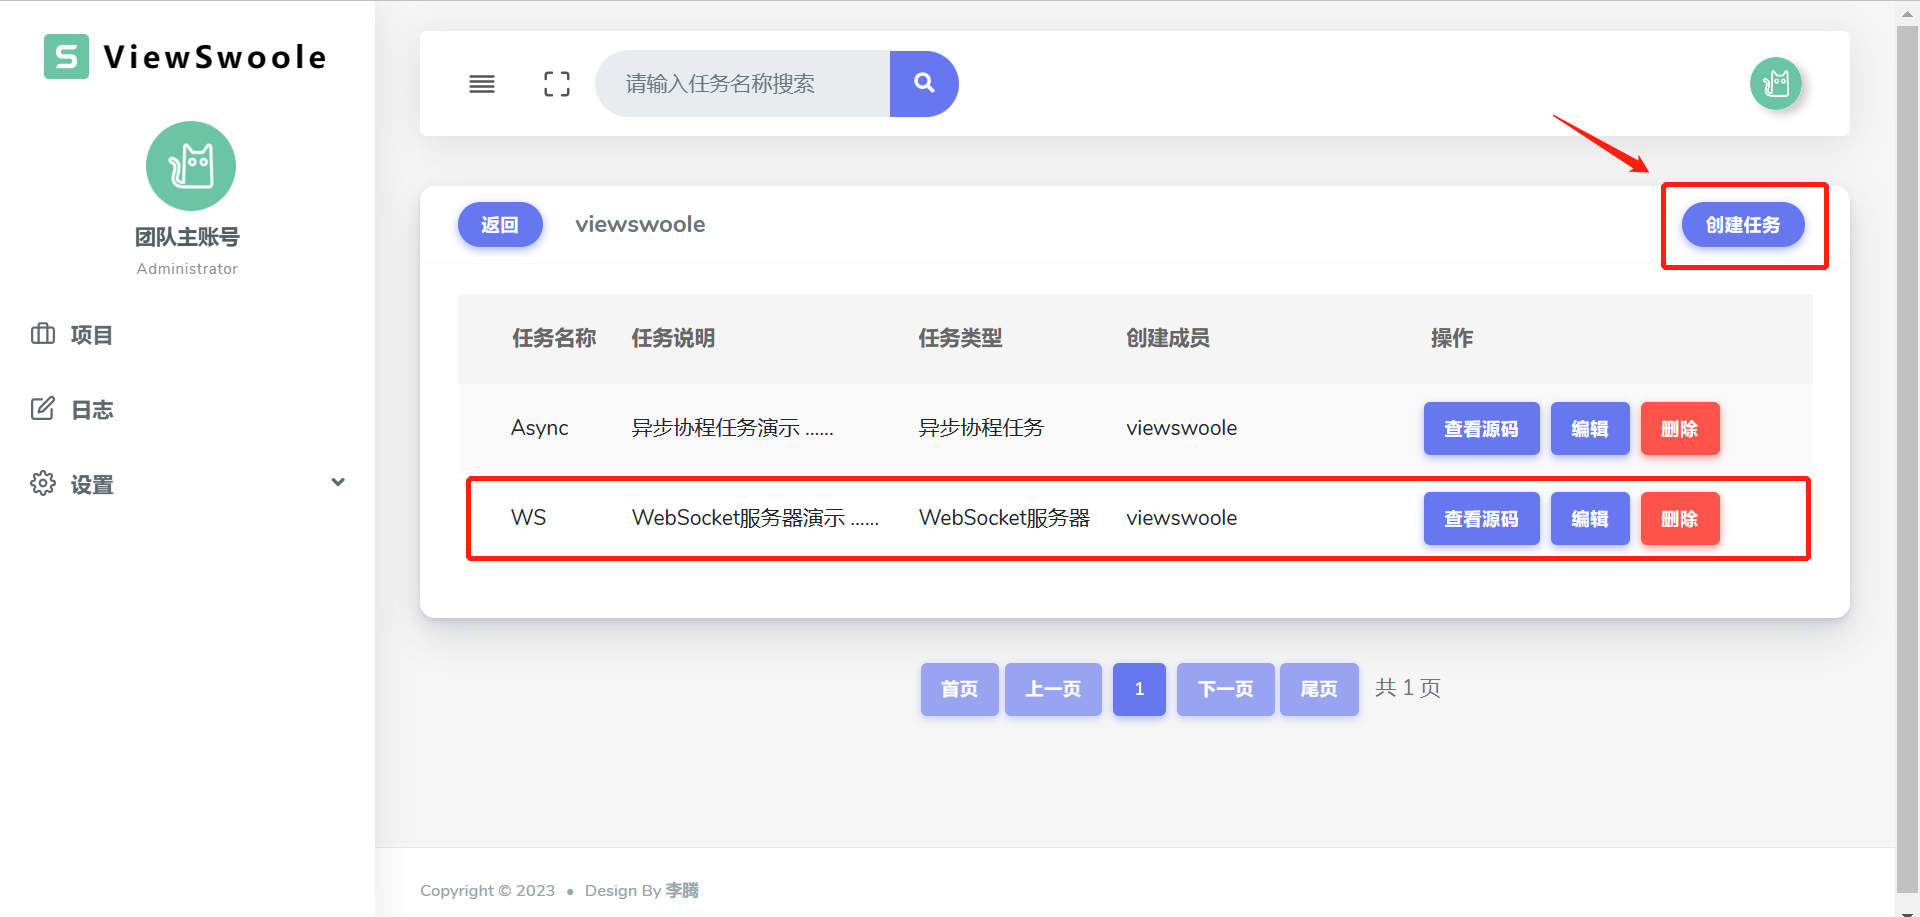The image size is (1920, 917).
Task: Click the 共 1 页 page count text
Action: (1407, 688)
